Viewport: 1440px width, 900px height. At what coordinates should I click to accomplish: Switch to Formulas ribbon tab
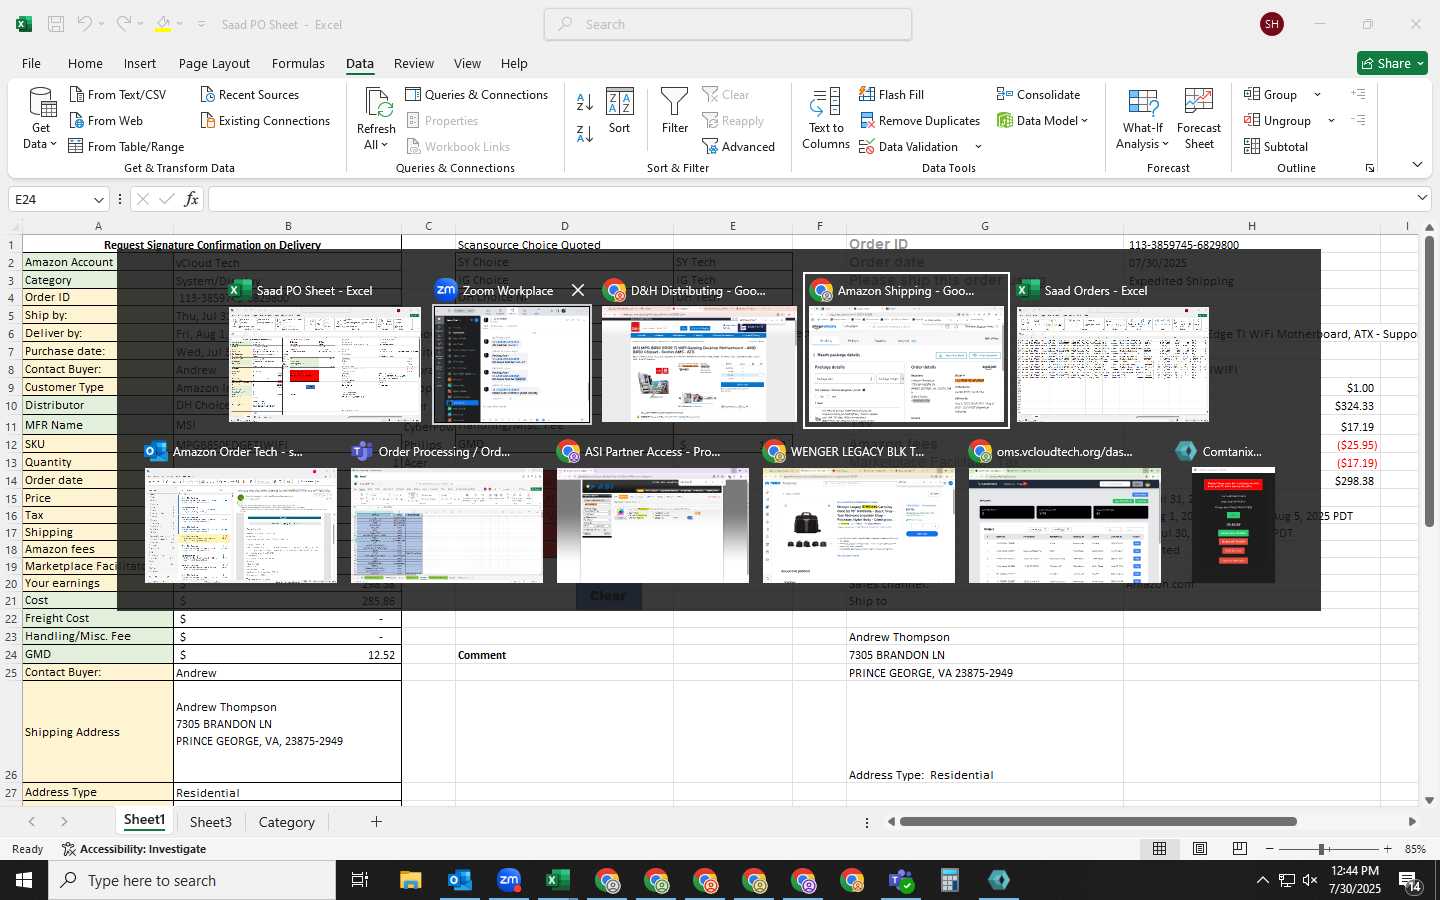(x=298, y=63)
